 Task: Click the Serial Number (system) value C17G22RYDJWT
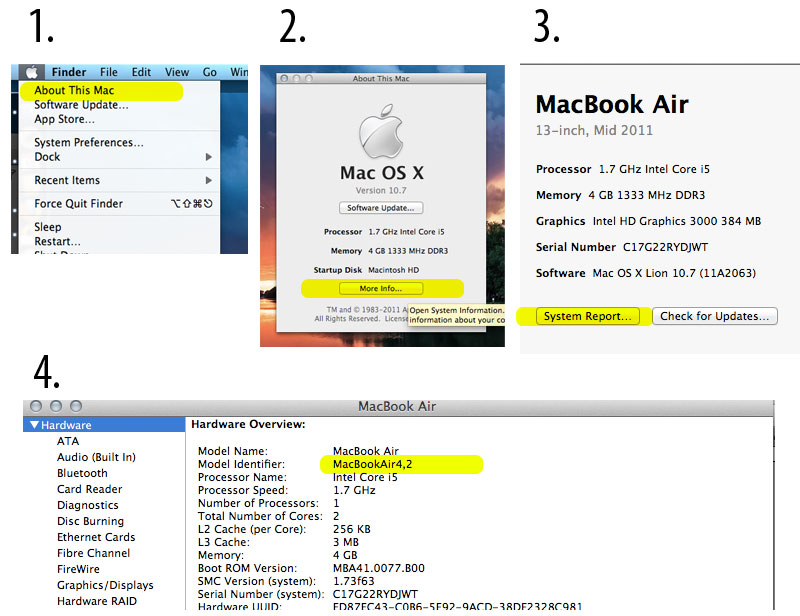point(375,594)
